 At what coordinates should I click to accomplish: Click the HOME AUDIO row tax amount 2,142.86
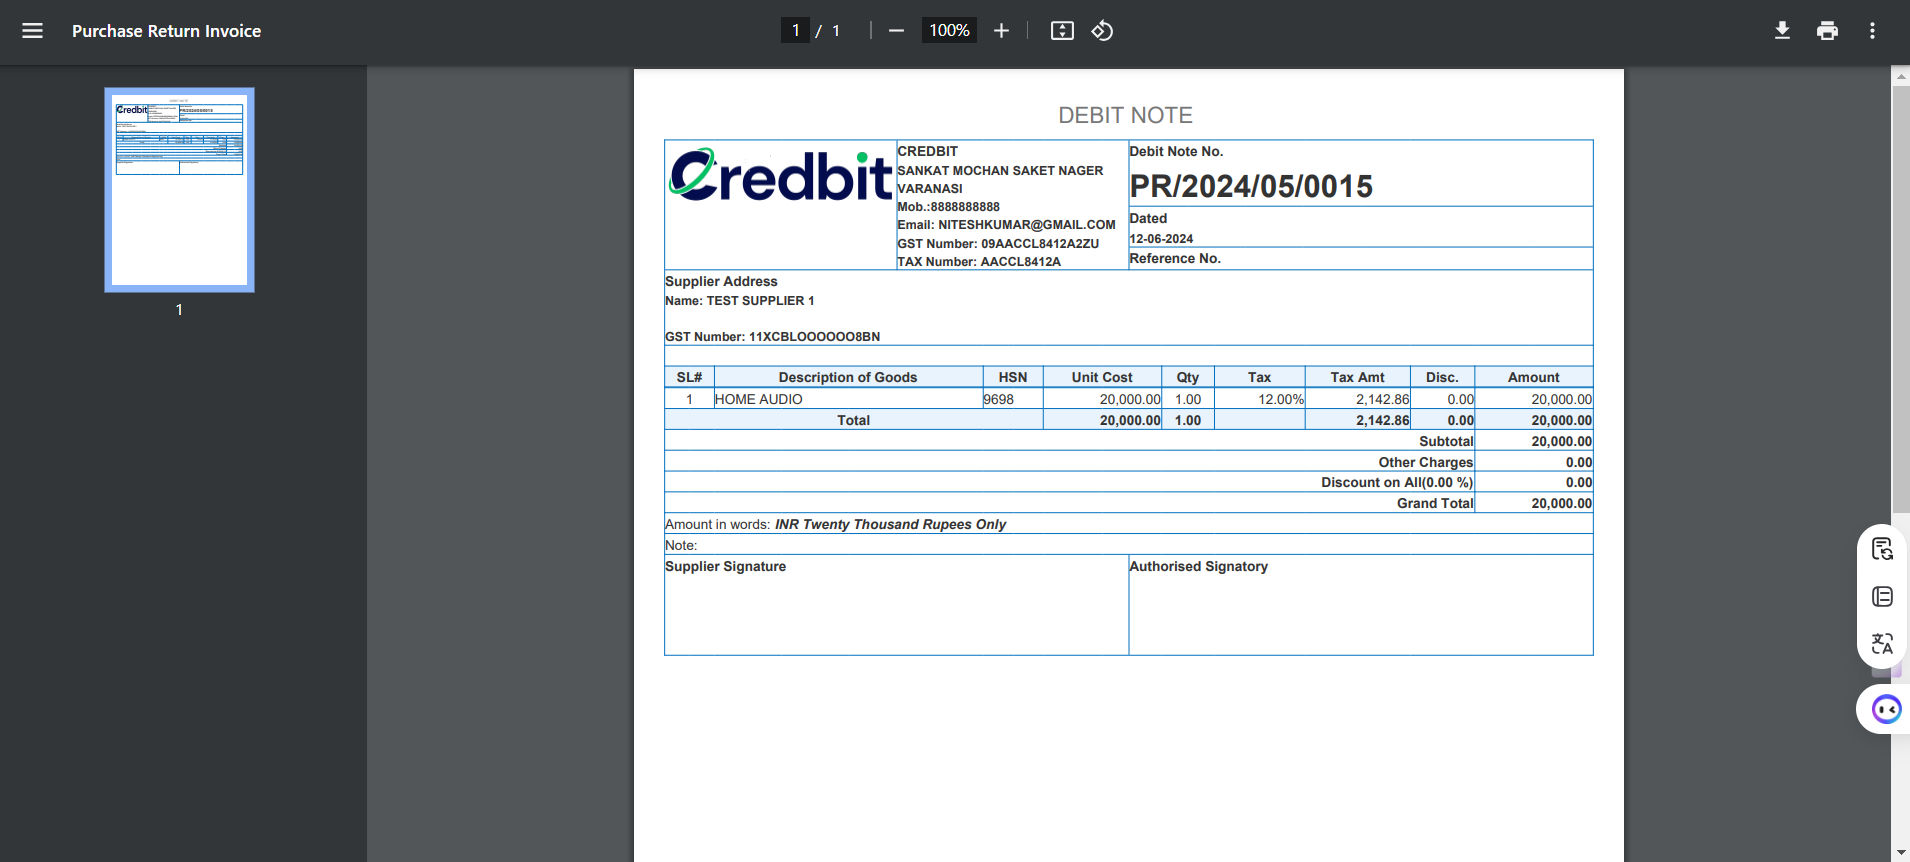pos(1382,399)
